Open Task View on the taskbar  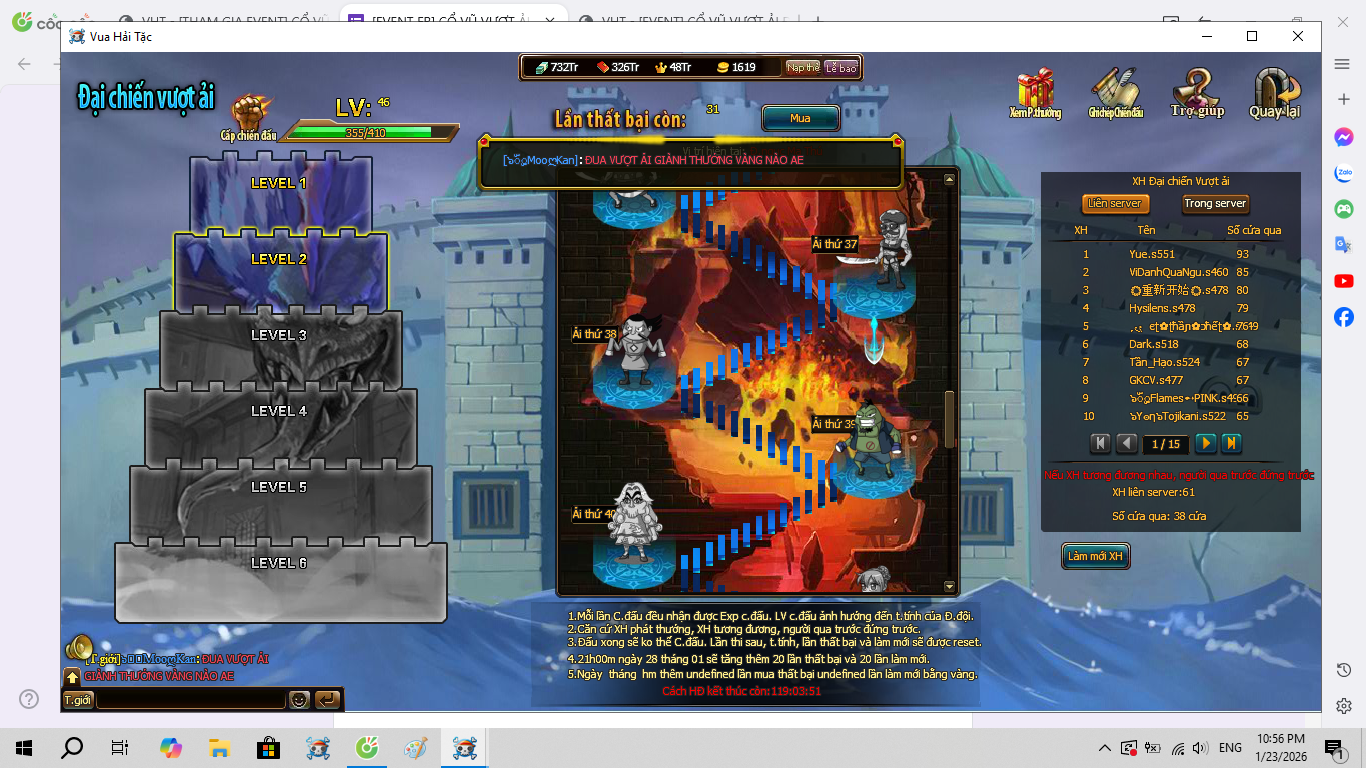click(x=120, y=747)
